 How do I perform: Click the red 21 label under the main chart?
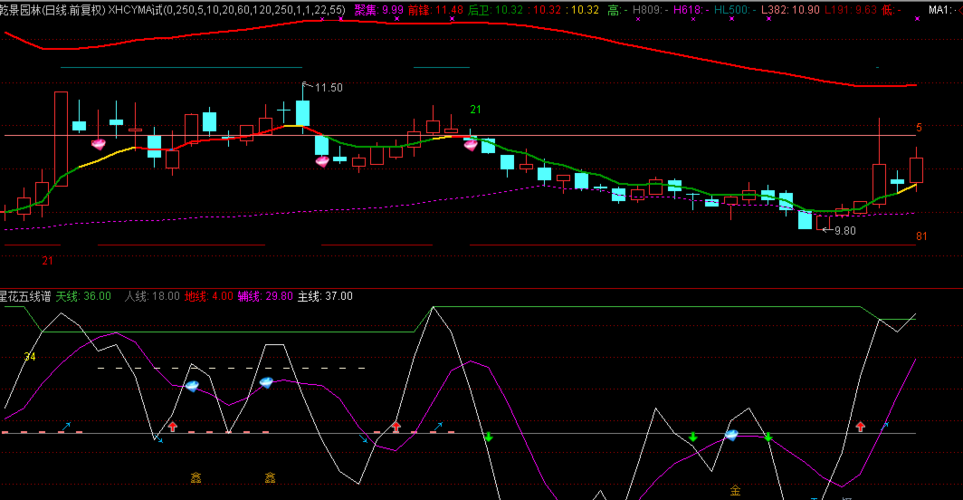point(47,260)
